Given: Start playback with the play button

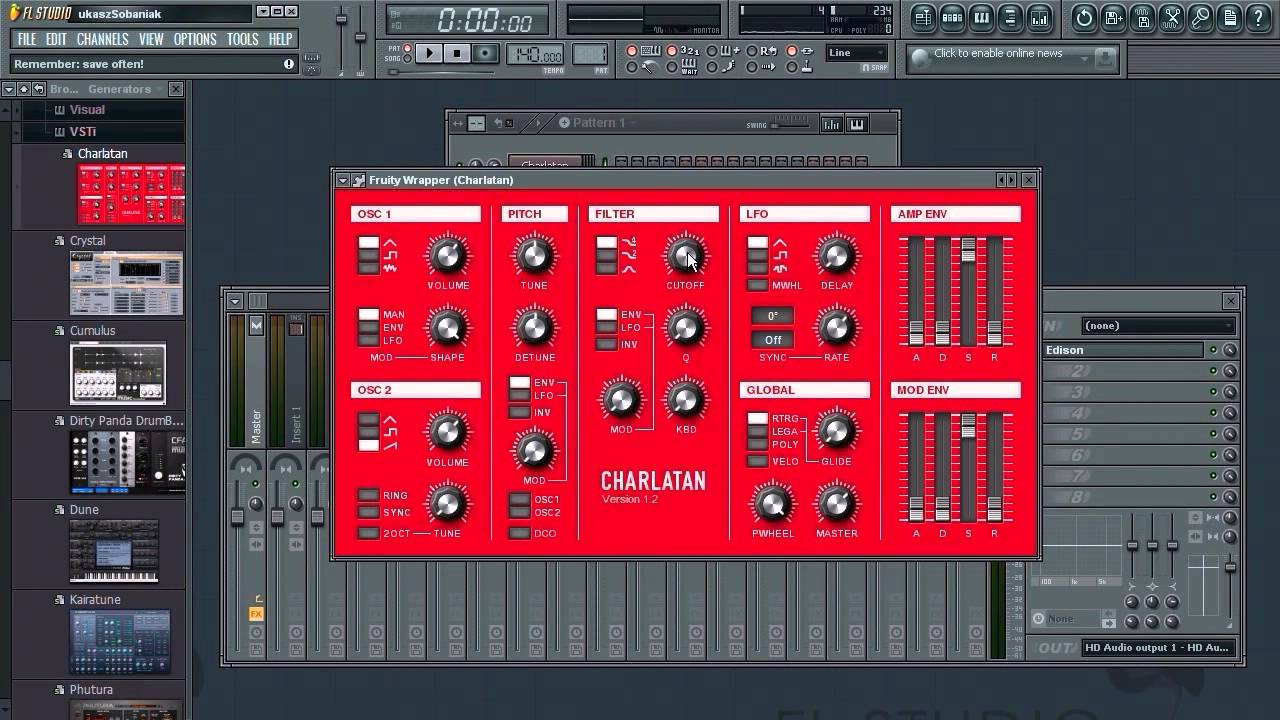Looking at the screenshot, I should (x=429, y=53).
